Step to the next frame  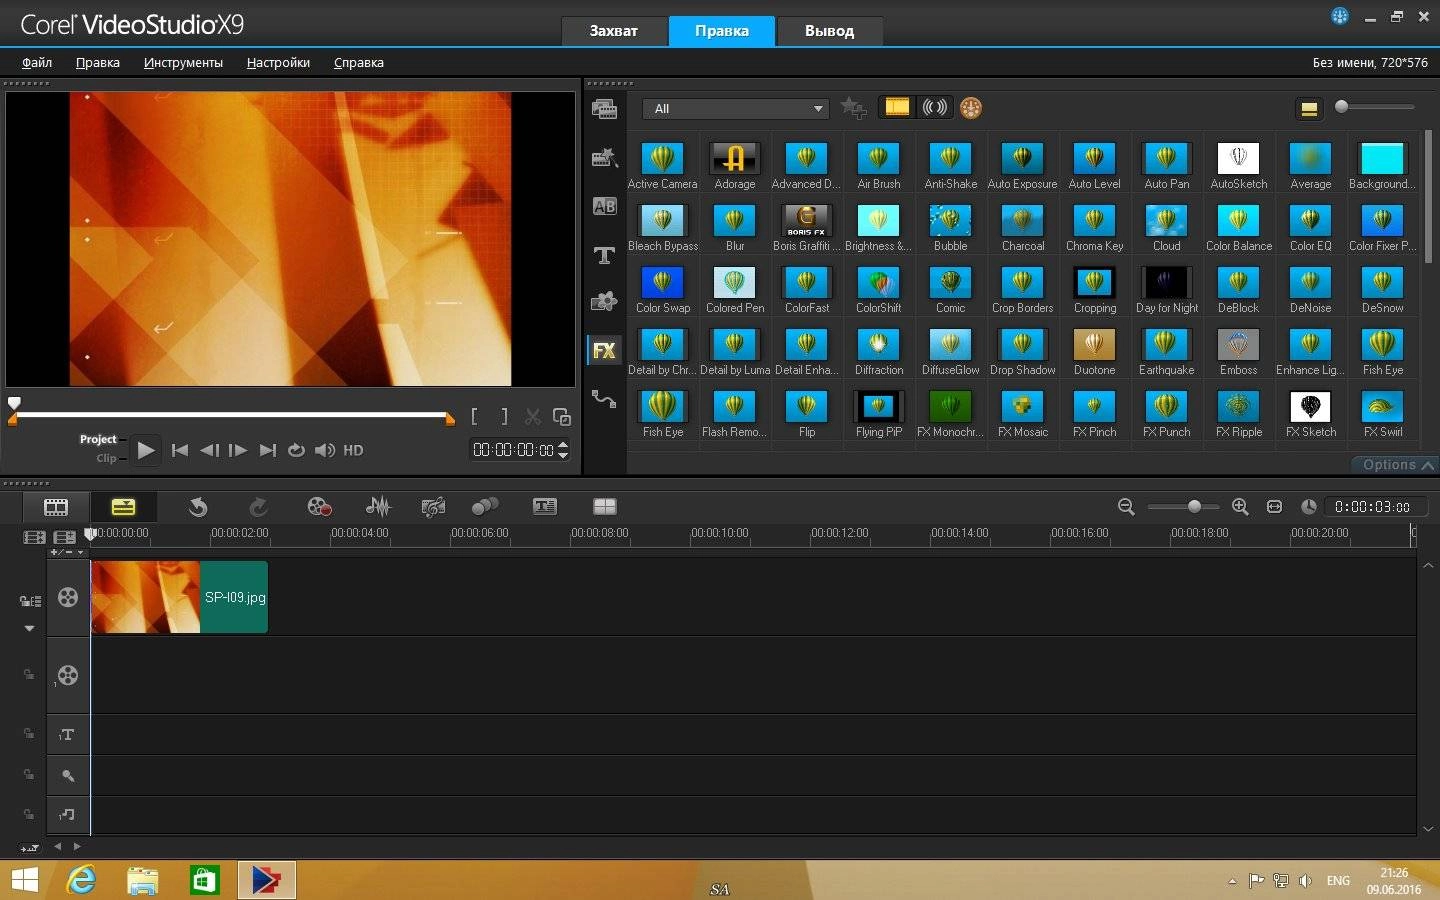tap(238, 450)
